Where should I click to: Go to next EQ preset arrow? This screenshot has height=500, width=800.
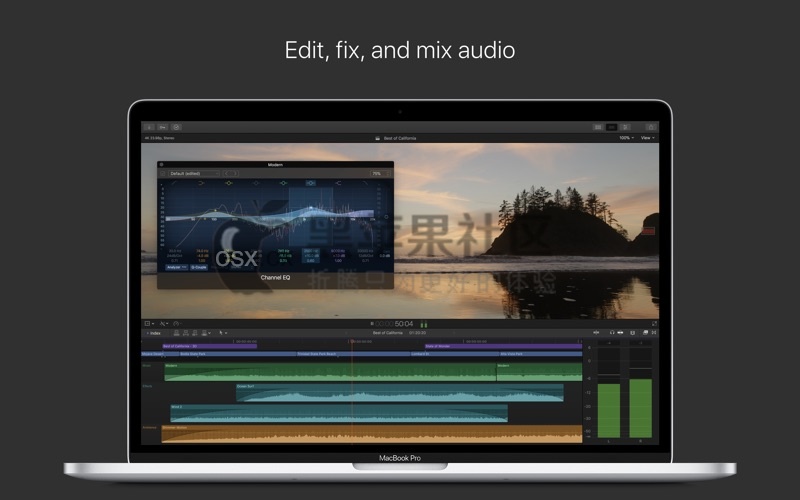click(234, 173)
